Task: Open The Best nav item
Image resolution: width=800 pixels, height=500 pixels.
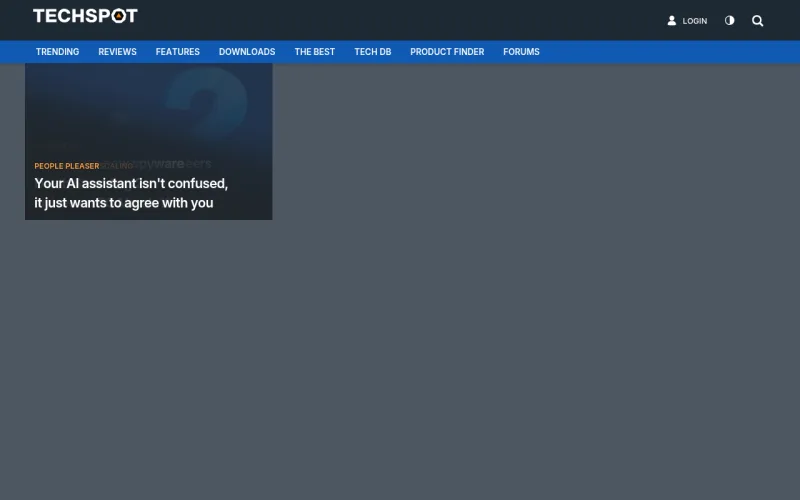Action: [314, 52]
